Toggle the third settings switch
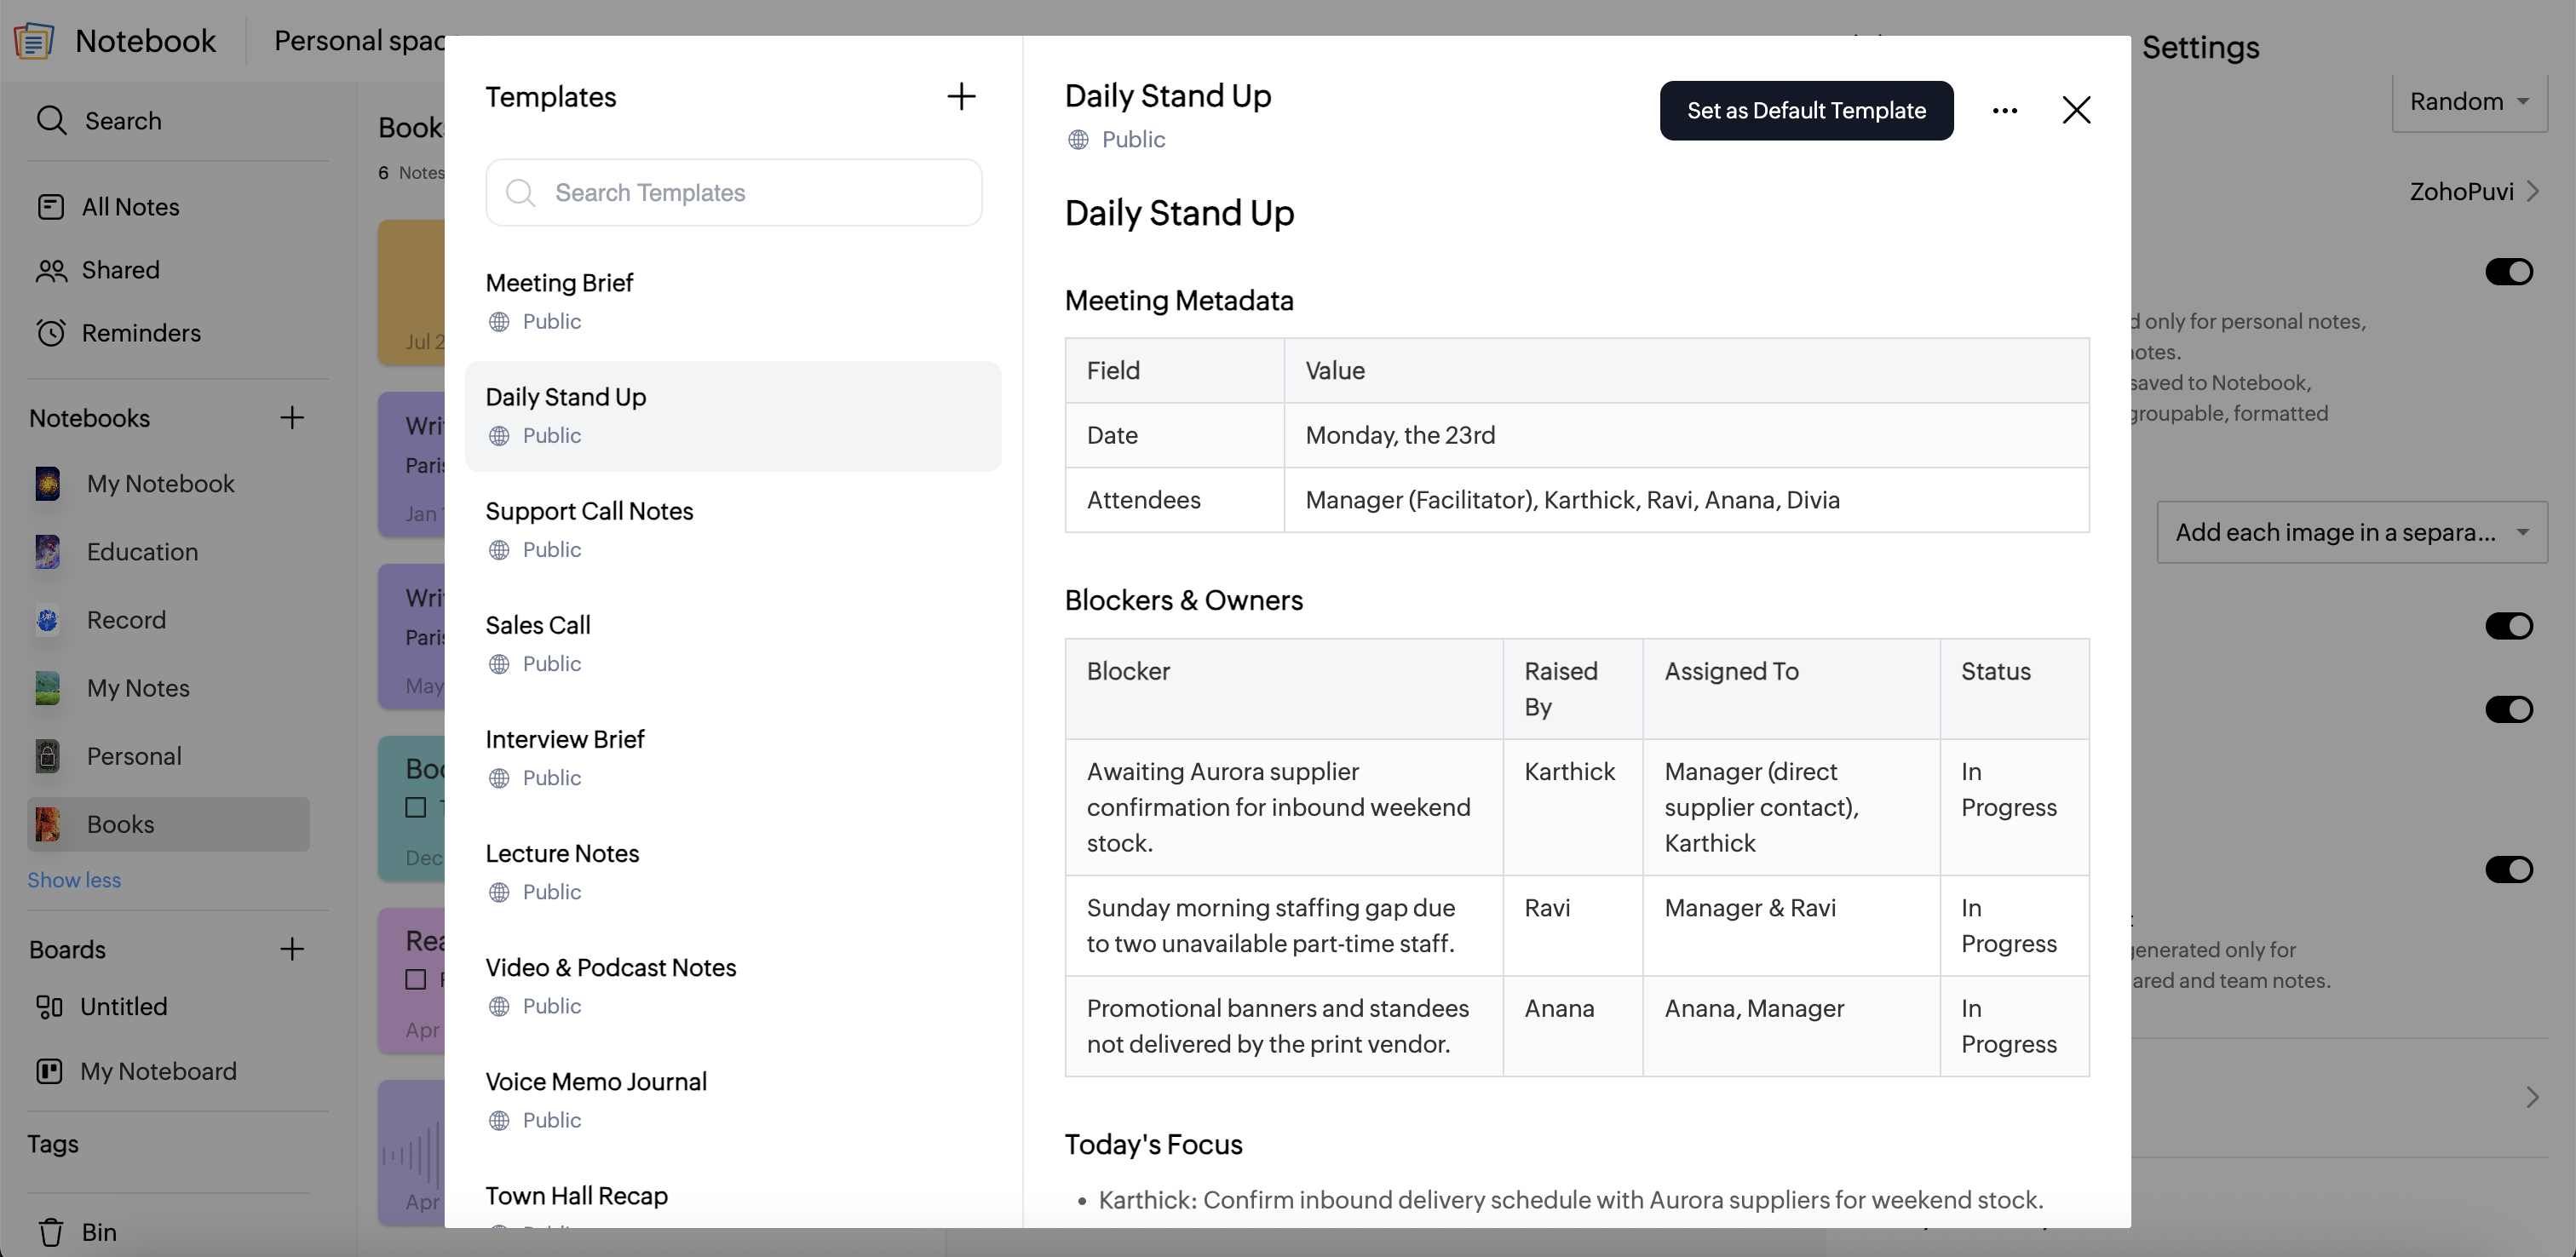 pyautogui.click(x=2509, y=710)
